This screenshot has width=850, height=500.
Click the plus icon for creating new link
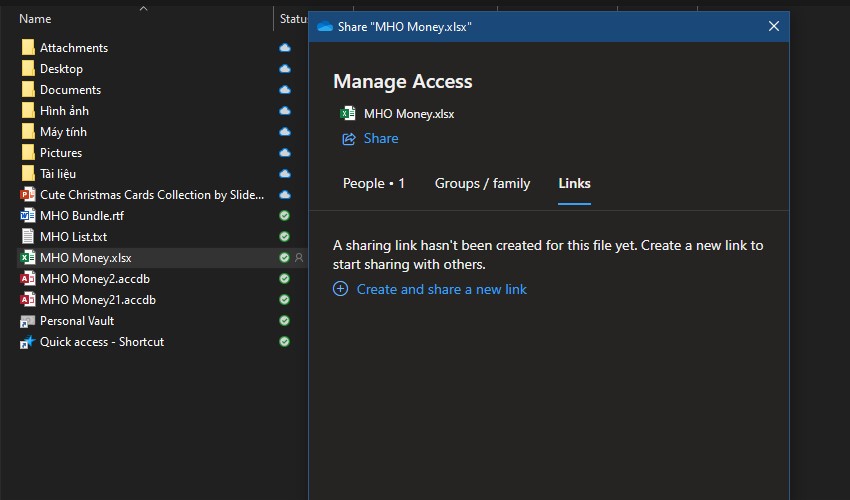coord(340,289)
